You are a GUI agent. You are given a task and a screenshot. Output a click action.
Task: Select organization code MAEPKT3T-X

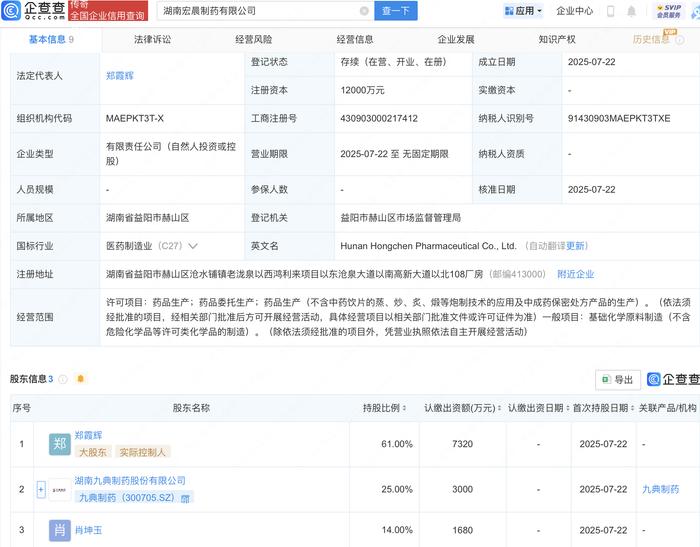click(x=135, y=118)
